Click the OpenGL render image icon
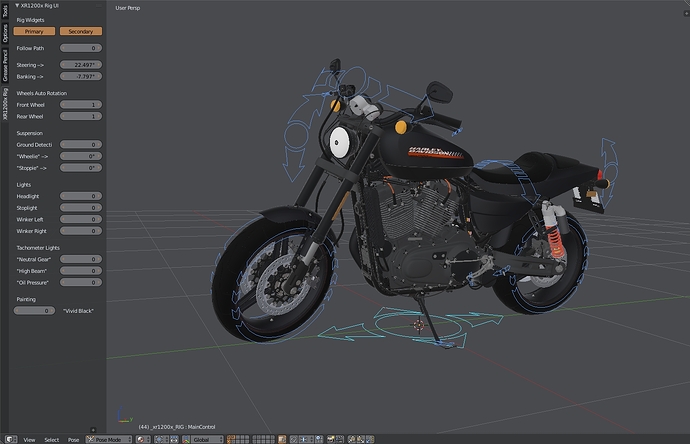The height and width of the screenshot is (444, 690). click(x=330, y=439)
